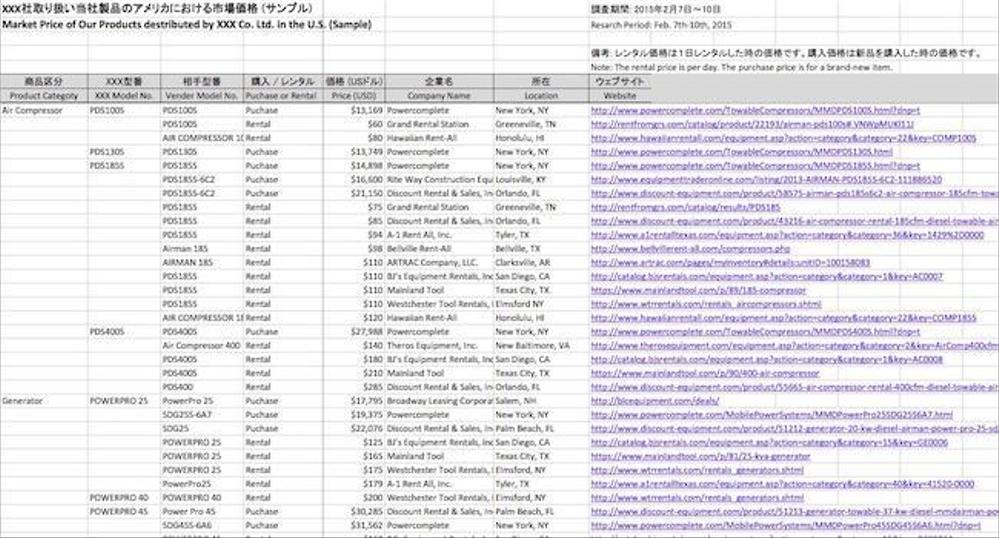
Task: Select the rental price note cell
Action: (741, 67)
